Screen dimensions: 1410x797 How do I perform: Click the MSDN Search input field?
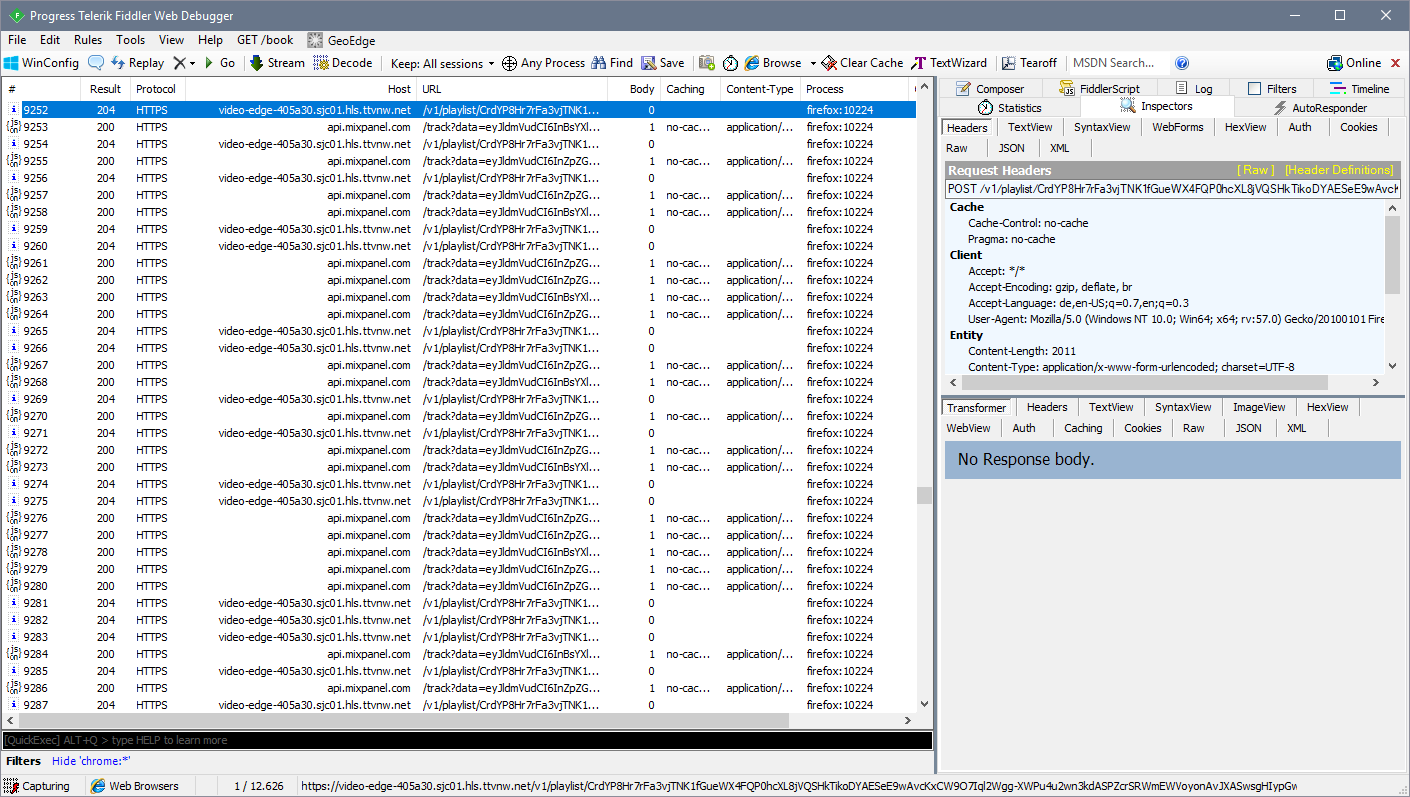tap(1119, 63)
